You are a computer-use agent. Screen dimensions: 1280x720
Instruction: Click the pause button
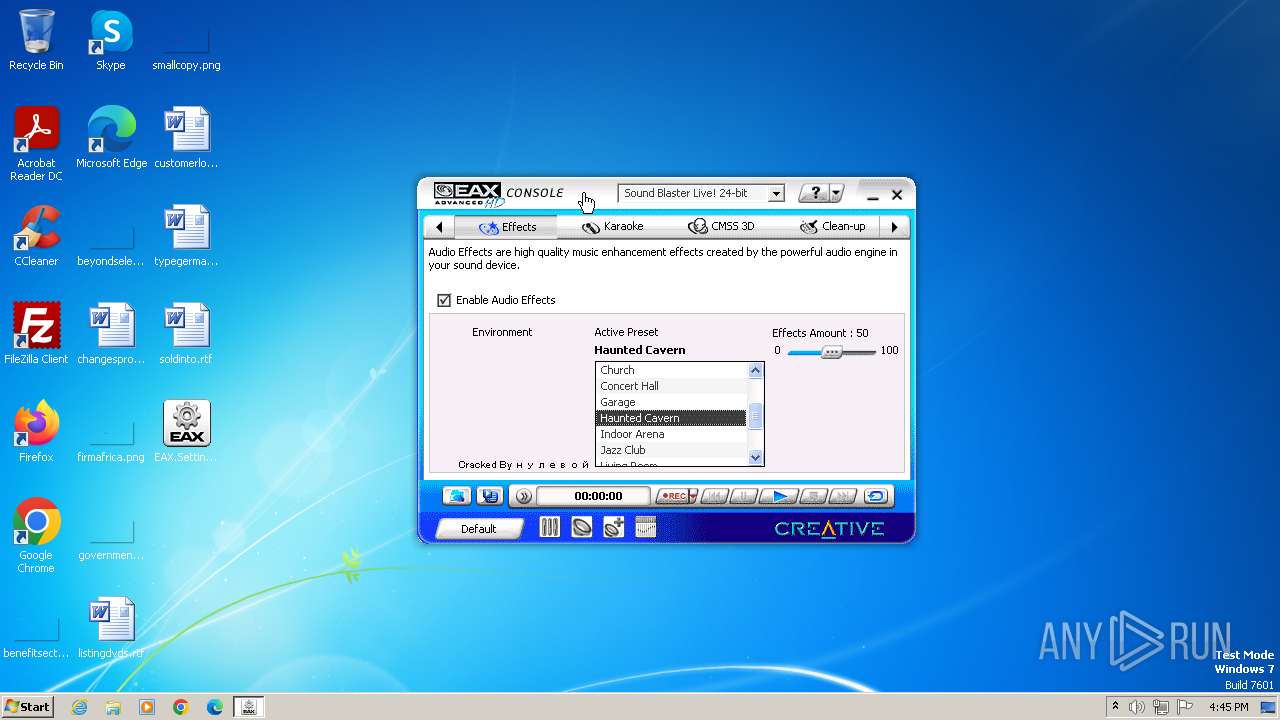(744, 496)
